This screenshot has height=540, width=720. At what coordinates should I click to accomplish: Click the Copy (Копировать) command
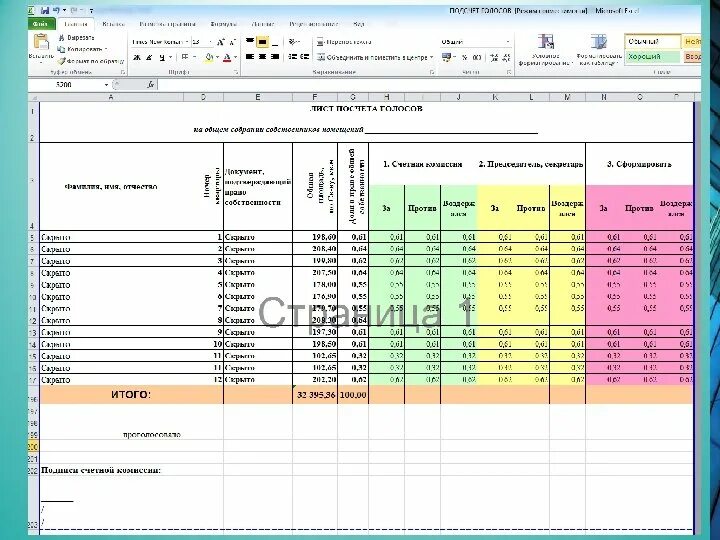pos(81,49)
